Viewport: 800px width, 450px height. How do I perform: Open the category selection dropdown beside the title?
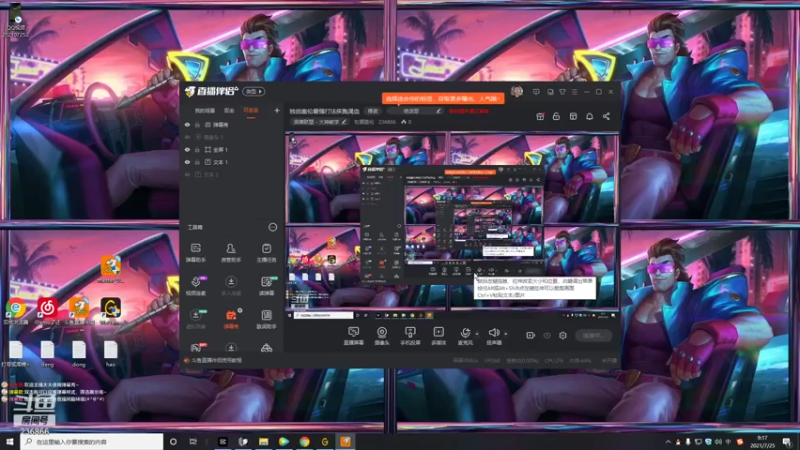tap(413, 111)
